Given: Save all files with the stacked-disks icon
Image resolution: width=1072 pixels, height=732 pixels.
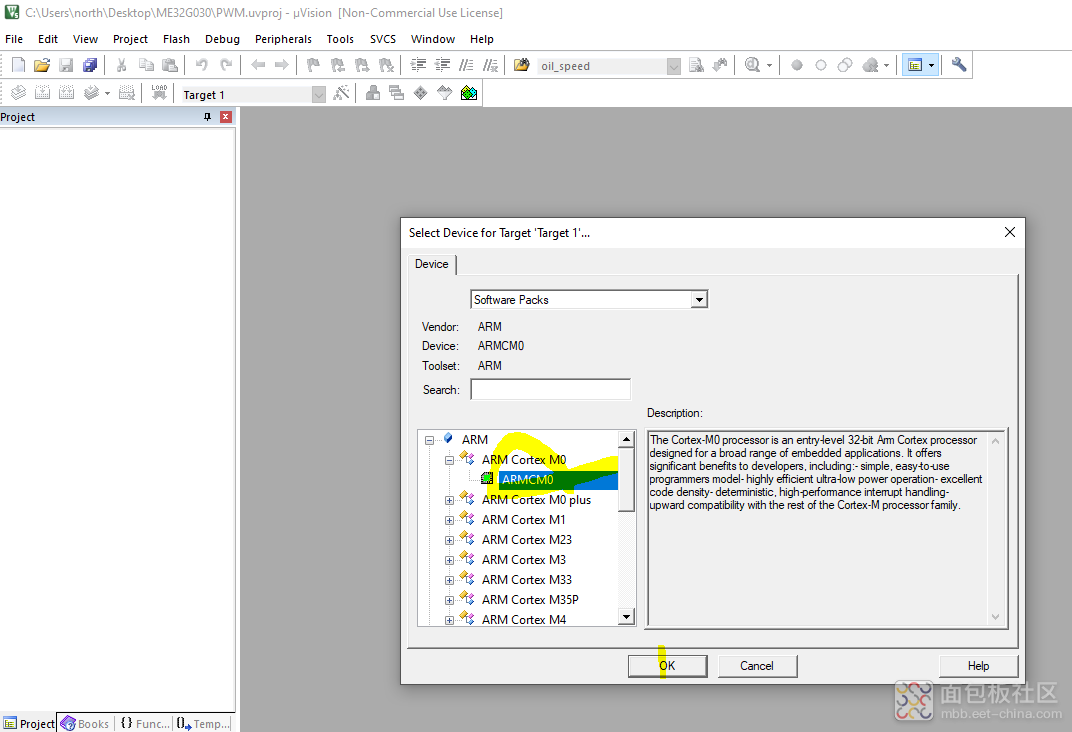Looking at the screenshot, I should coord(90,65).
